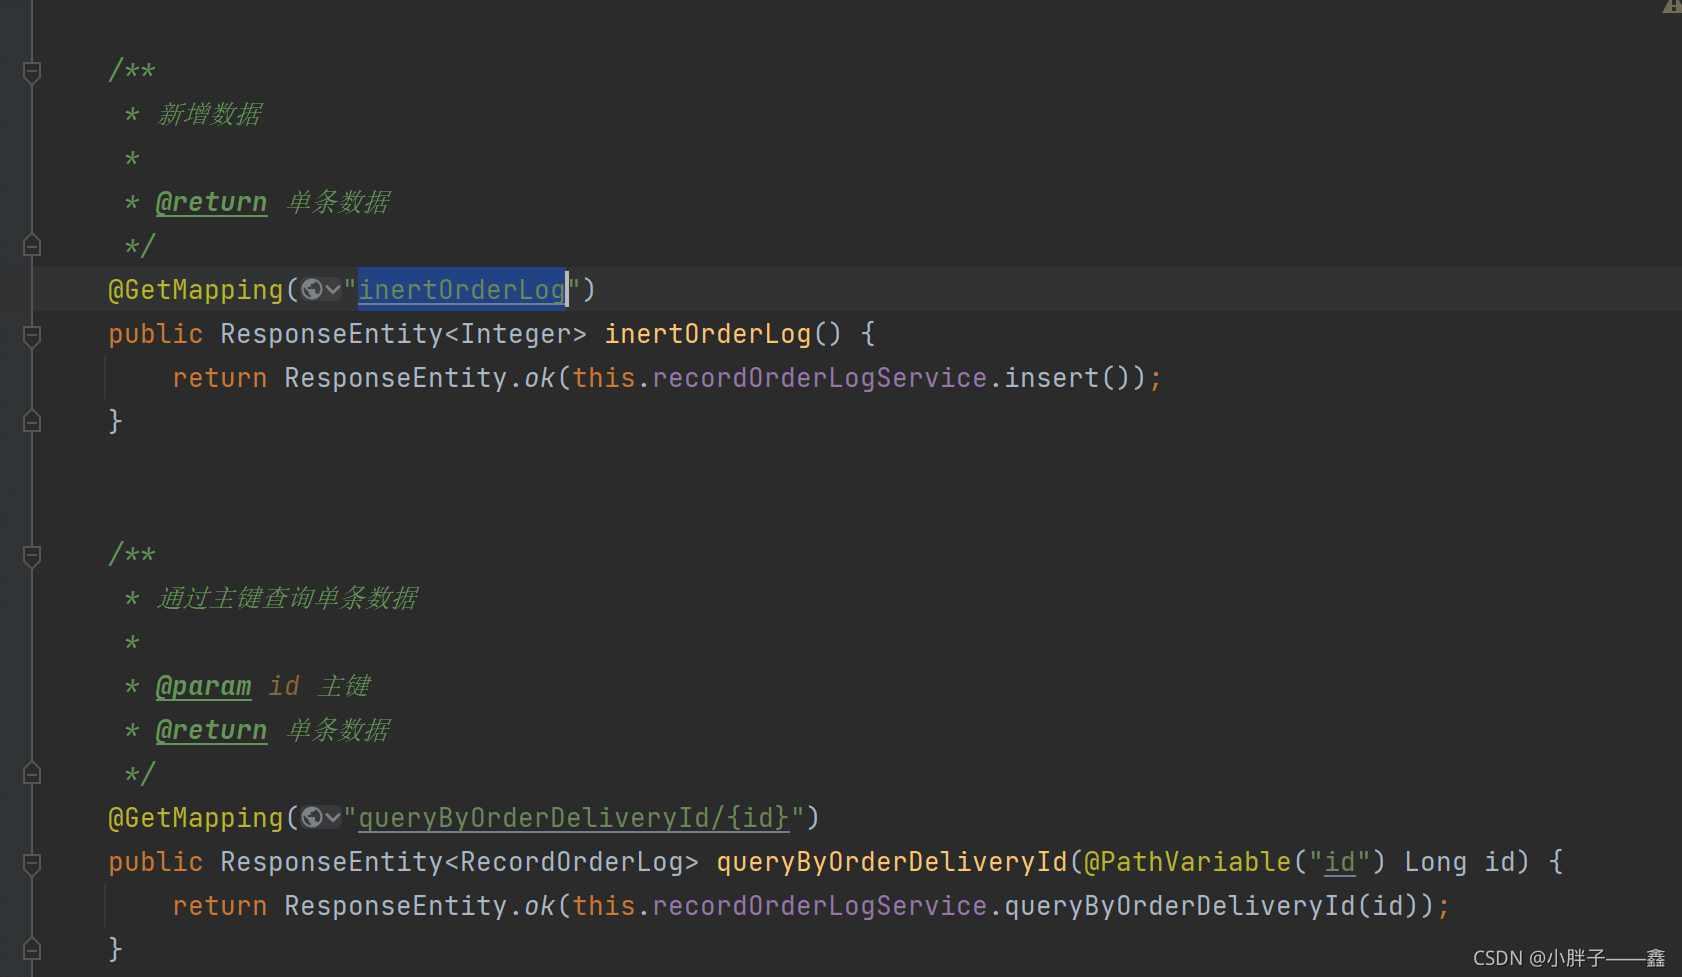Collapse the Javadoc comment for 新增数据
This screenshot has width=1682, height=977.
tap(32, 72)
